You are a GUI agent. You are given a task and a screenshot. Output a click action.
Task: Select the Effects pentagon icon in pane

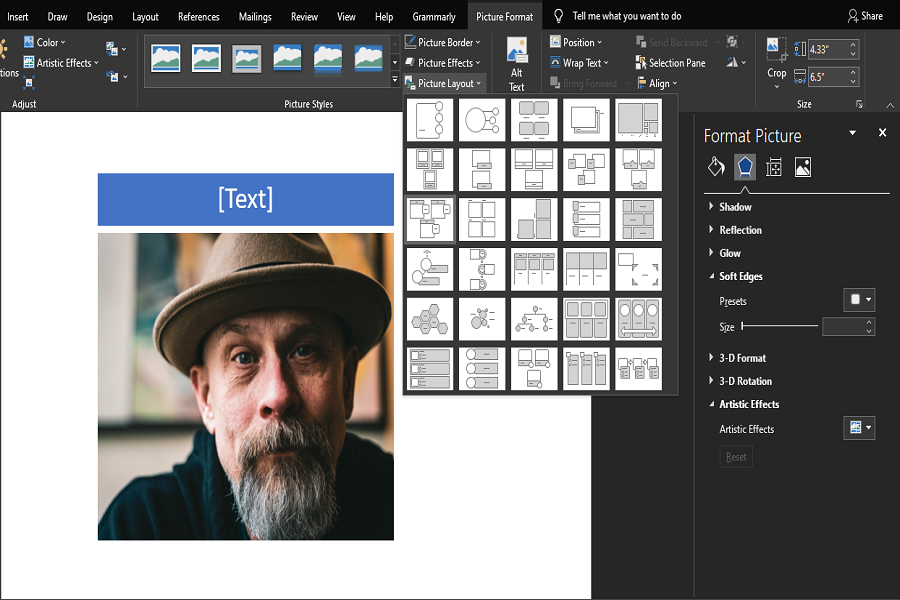pyautogui.click(x=745, y=167)
